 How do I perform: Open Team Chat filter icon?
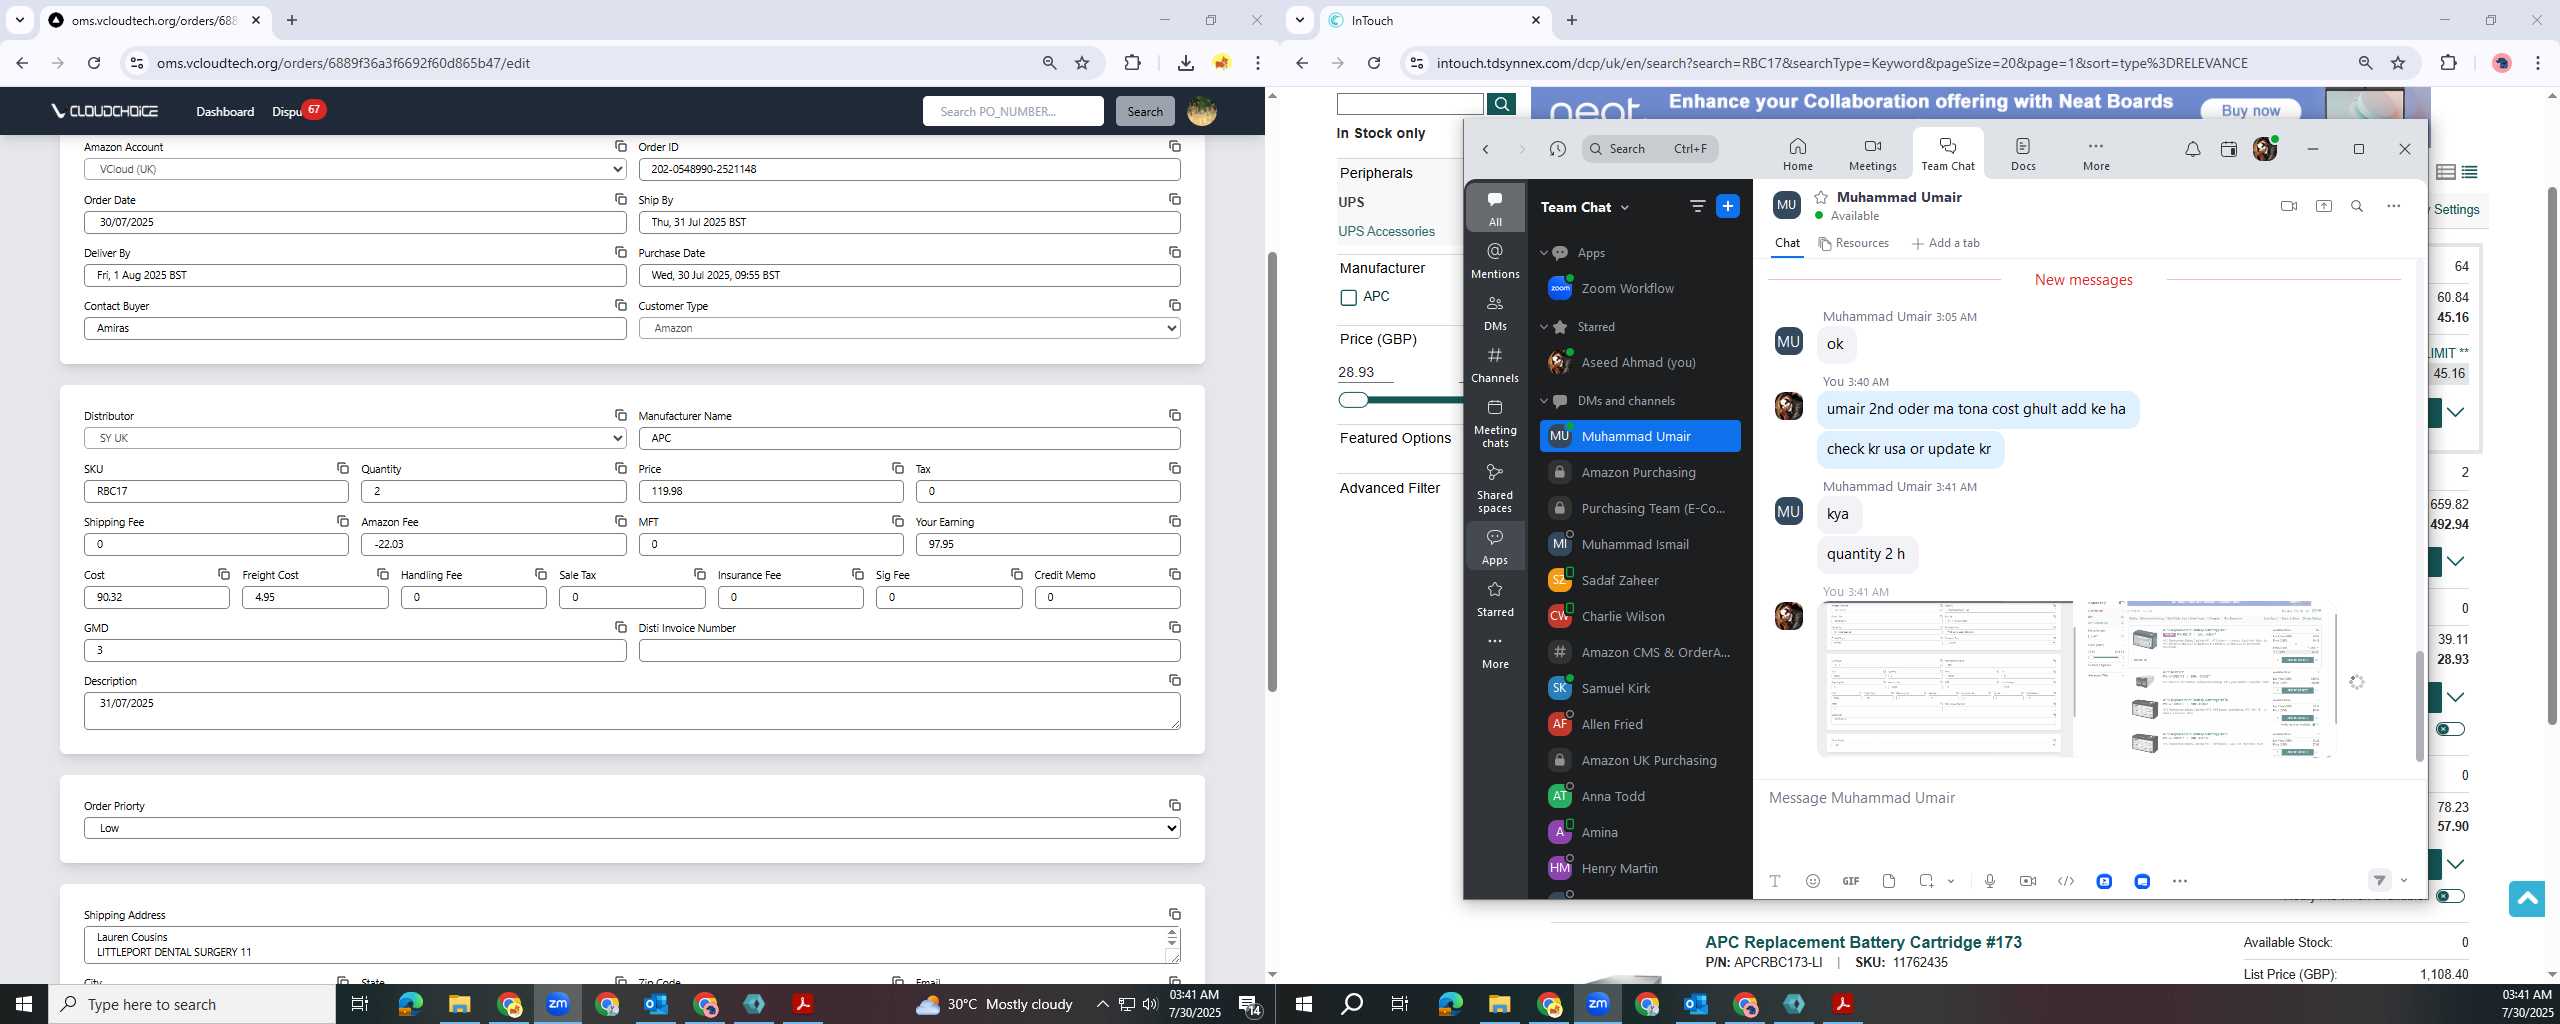(x=1697, y=206)
